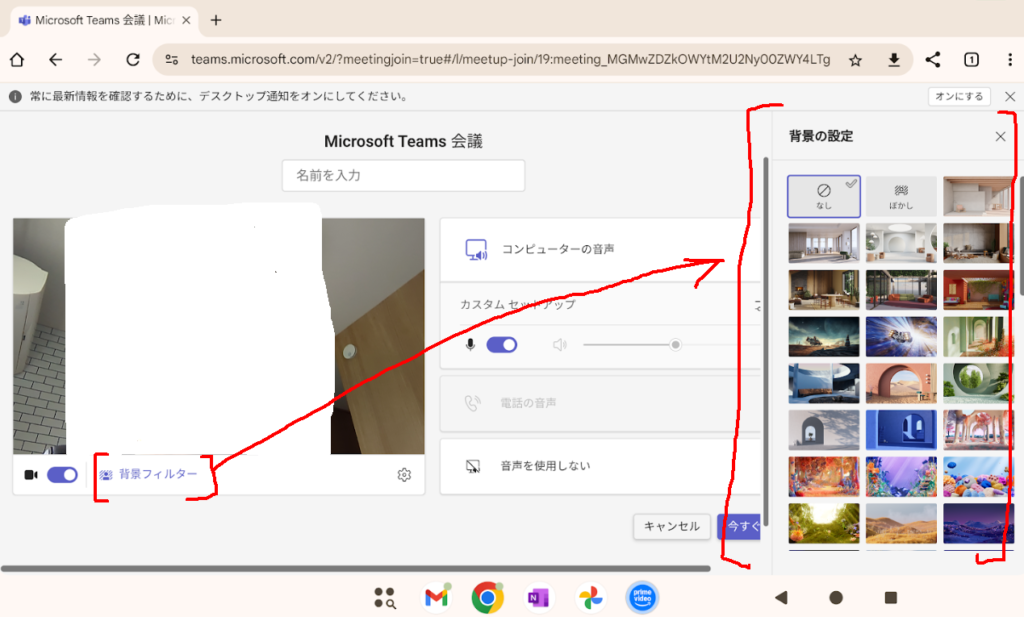Choose the colorful balloons background thumbnail
This screenshot has width=1024, height=617.
978,477
